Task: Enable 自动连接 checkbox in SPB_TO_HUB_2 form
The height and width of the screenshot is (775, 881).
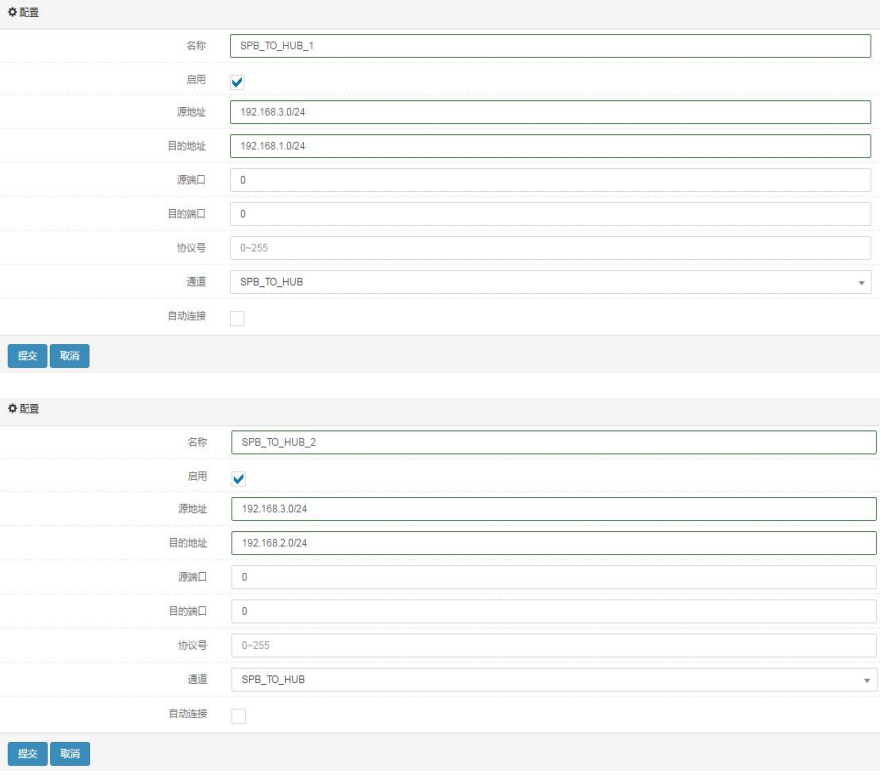Action: click(x=238, y=716)
